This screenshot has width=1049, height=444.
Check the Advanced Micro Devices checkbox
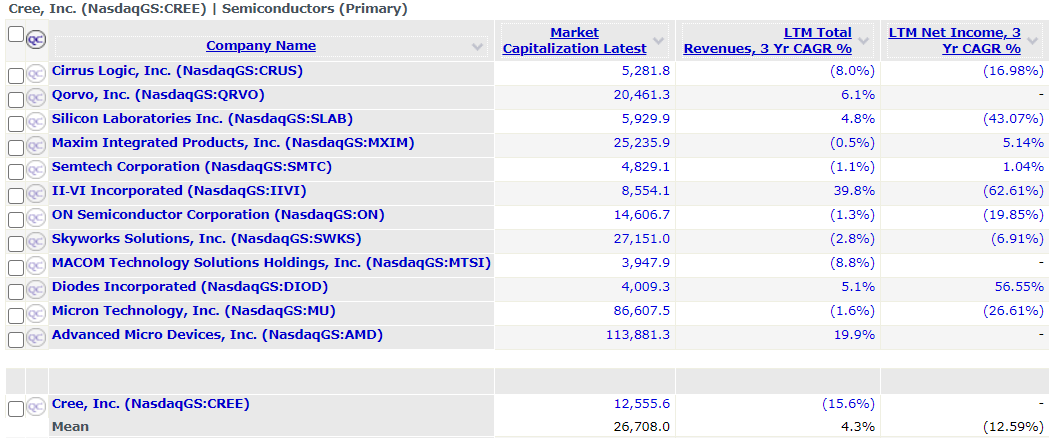(15, 340)
